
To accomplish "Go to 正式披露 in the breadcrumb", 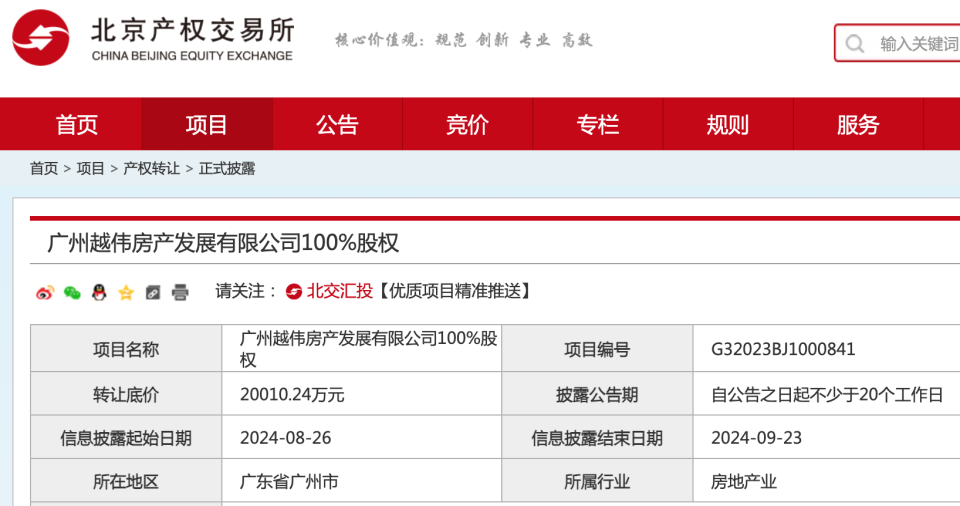I will click(x=227, y=168).
